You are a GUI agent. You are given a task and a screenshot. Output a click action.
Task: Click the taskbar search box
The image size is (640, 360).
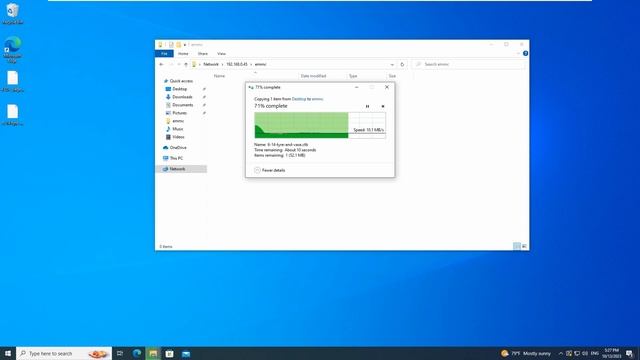pos(64,353)
